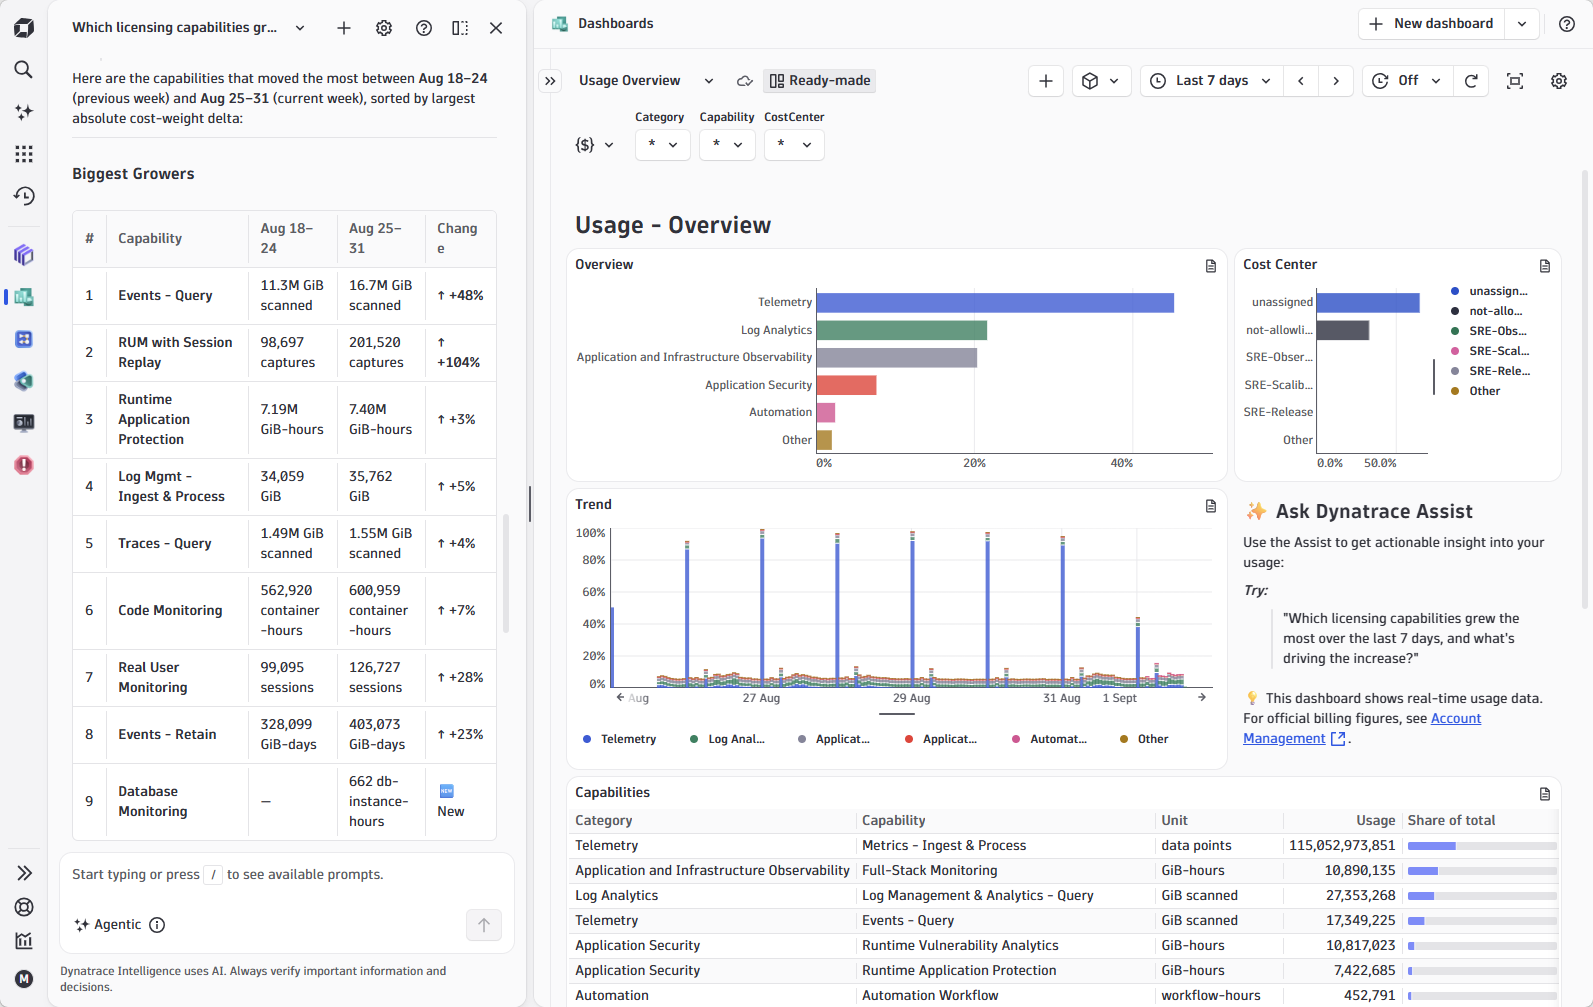This screenshot has height=1007, width=1593.
Task: Open the cube segments dropdown
Action: pyautogui.click(x=1101, y=81)
